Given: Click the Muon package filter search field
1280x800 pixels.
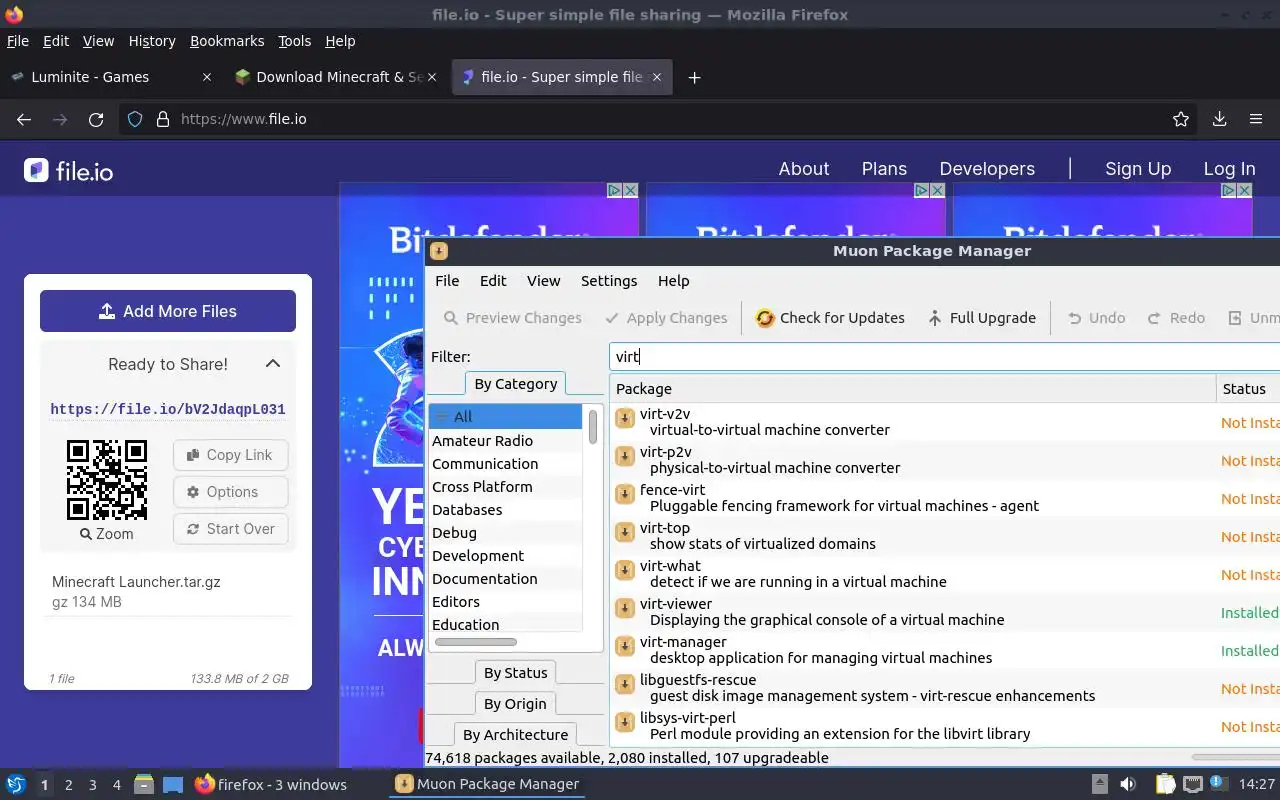Looking at the screenshot, I should tap(944, 357).
